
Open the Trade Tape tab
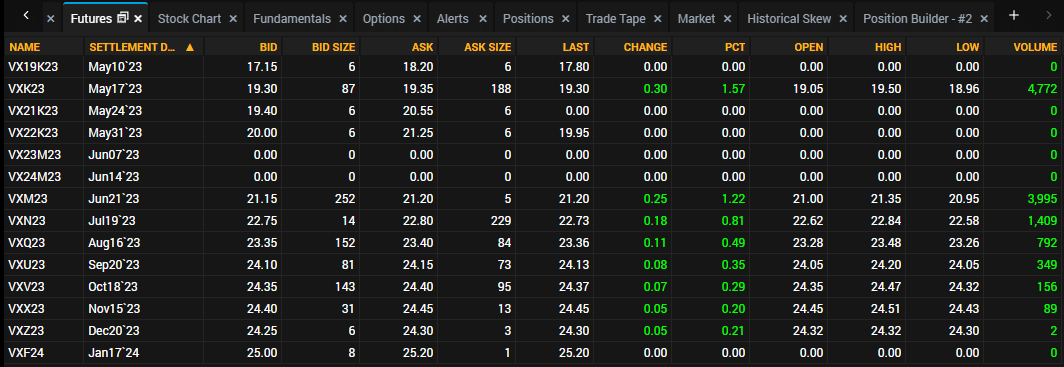click(615, 19)
